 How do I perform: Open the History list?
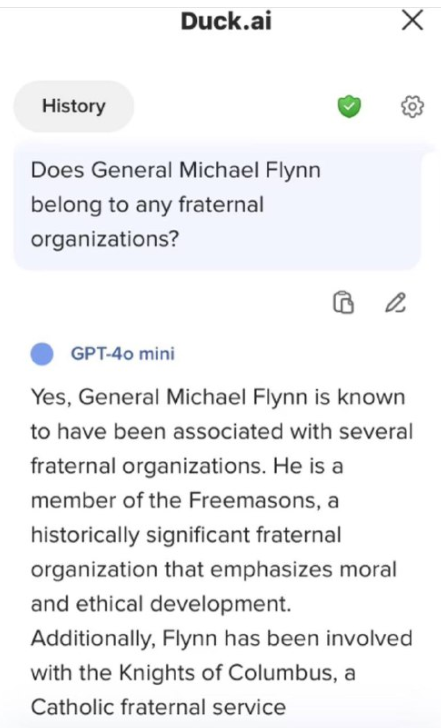click(x=74, y=106)
